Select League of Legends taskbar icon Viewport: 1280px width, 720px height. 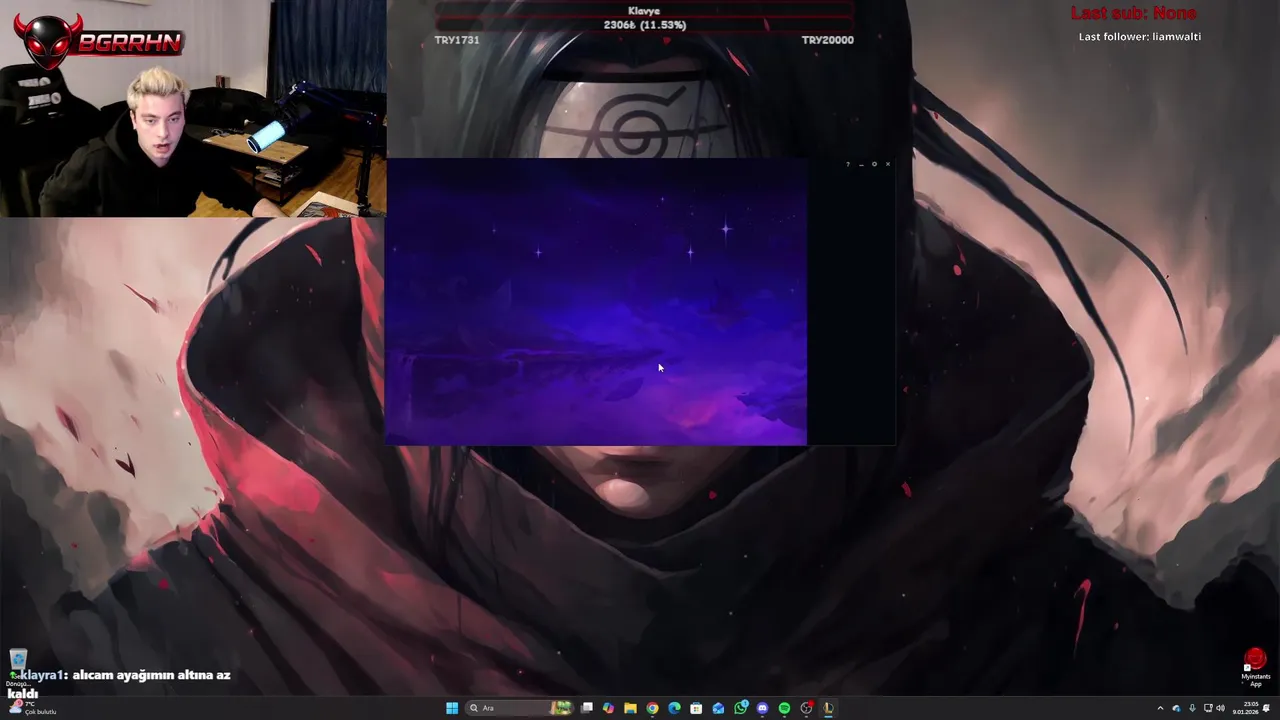pos(828,708)
